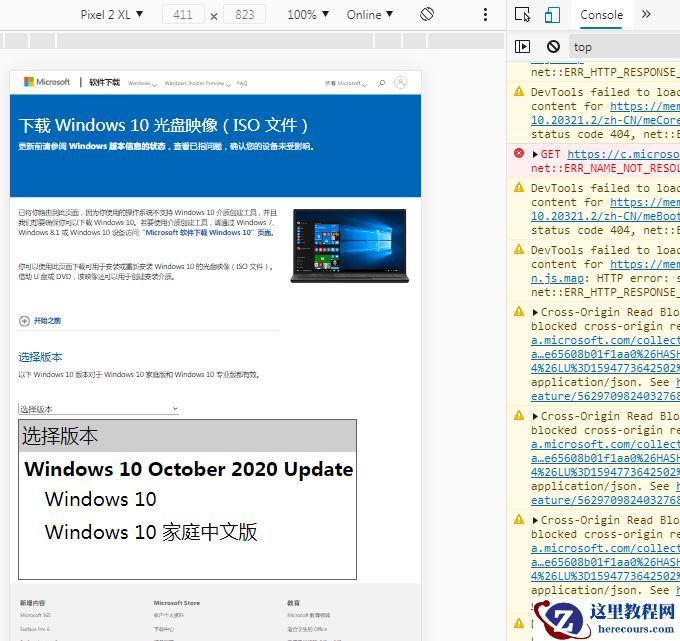
Task: Expand the first Cross-Origin Read Blocking warning
Action: pyautogui.click(x=535, y=312)
